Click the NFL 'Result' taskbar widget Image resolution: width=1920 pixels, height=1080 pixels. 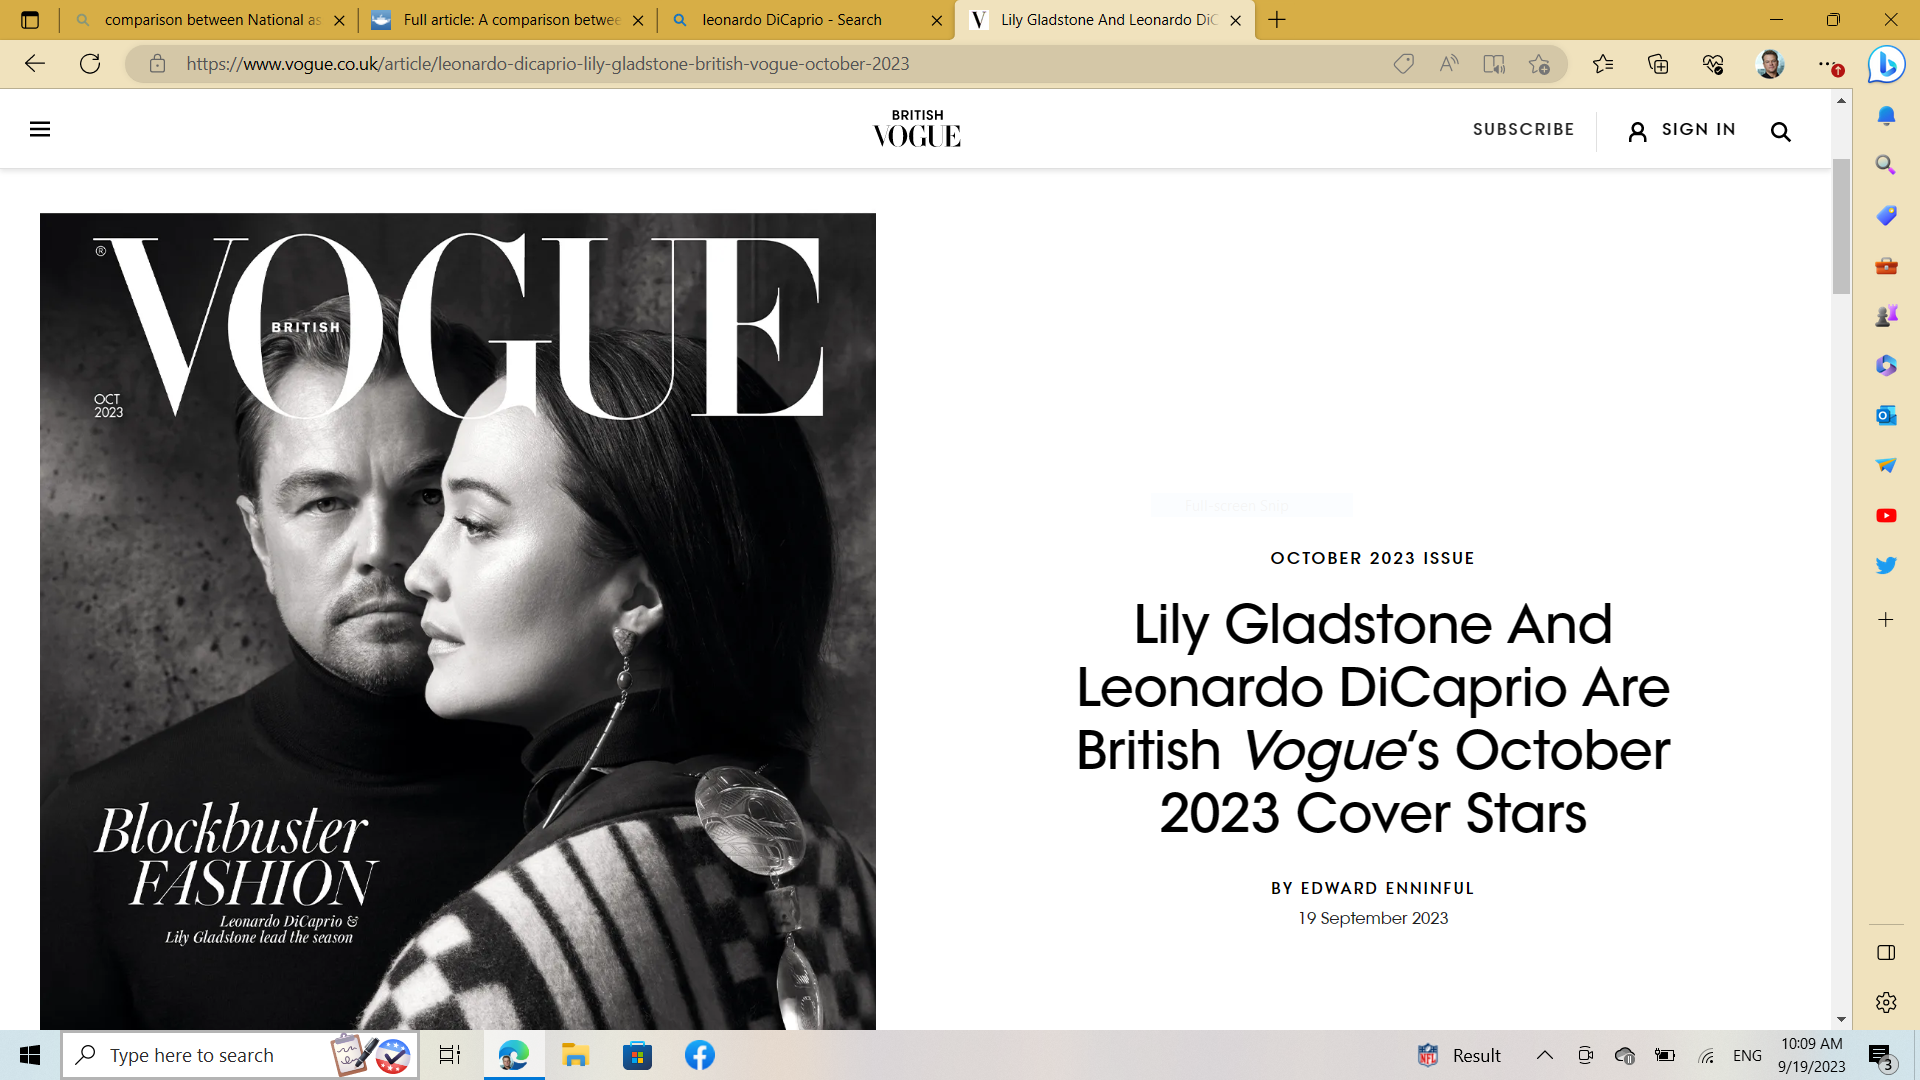(x=1459, y=1055)
